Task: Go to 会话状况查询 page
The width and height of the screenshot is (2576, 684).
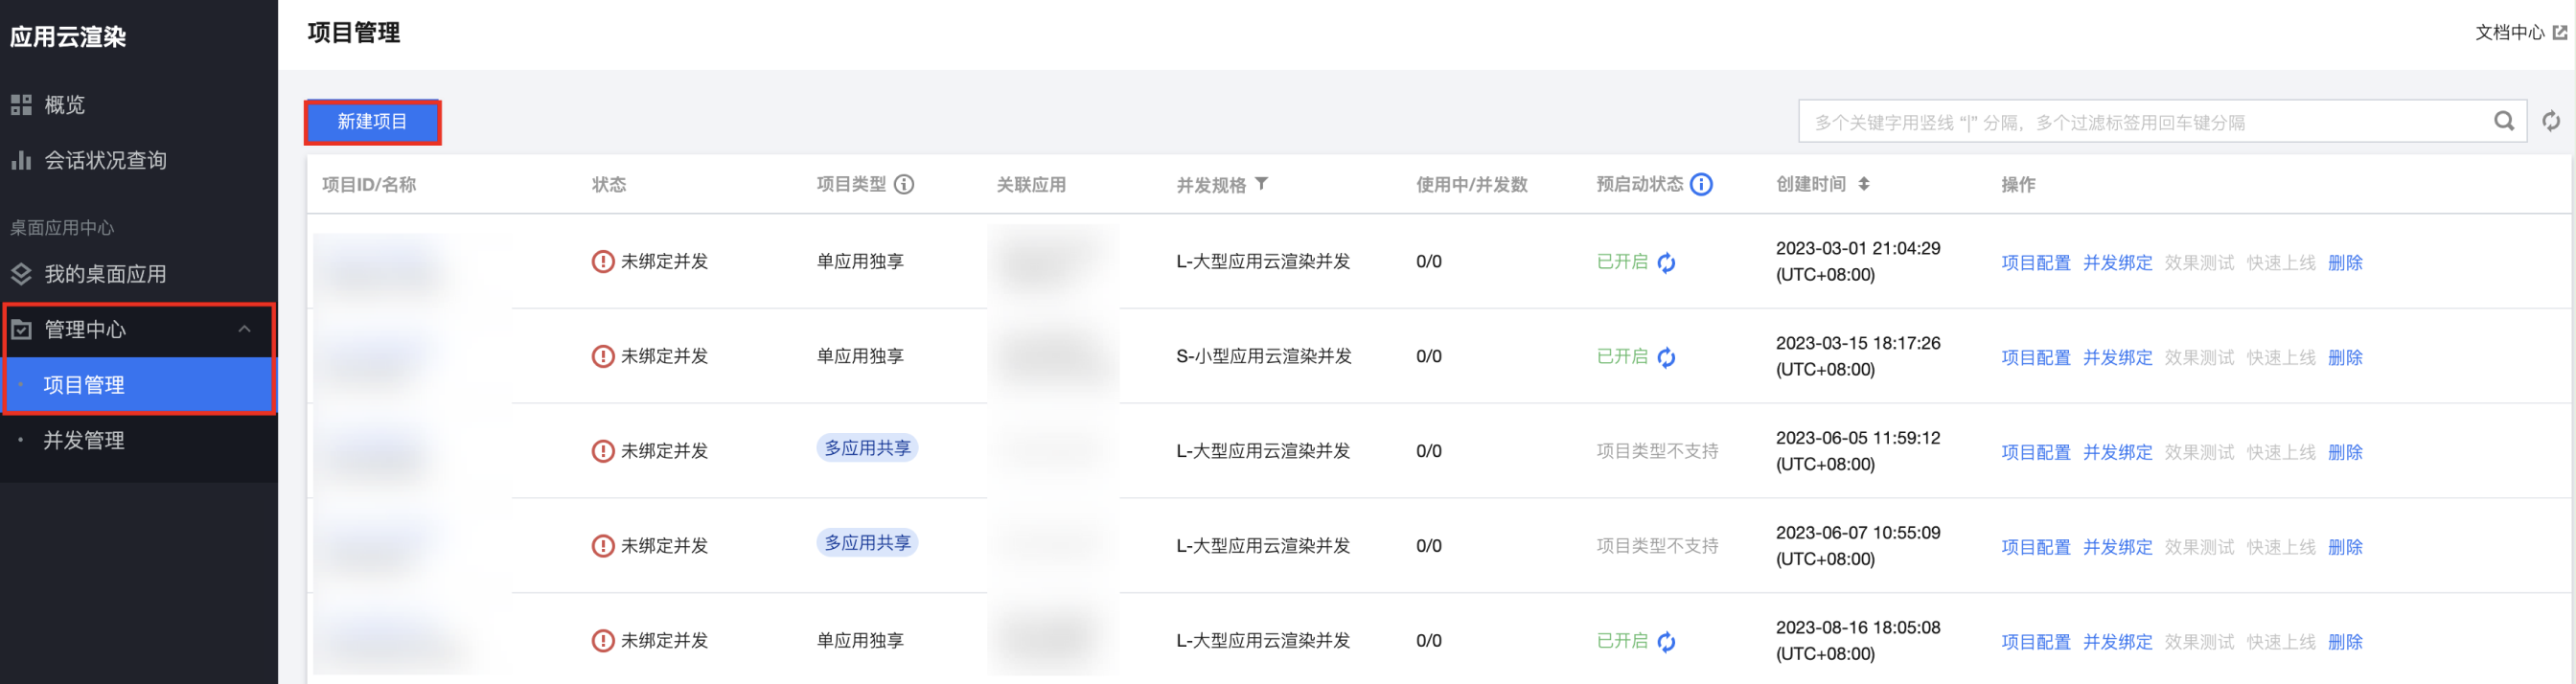Action: [x=105, y=160]
